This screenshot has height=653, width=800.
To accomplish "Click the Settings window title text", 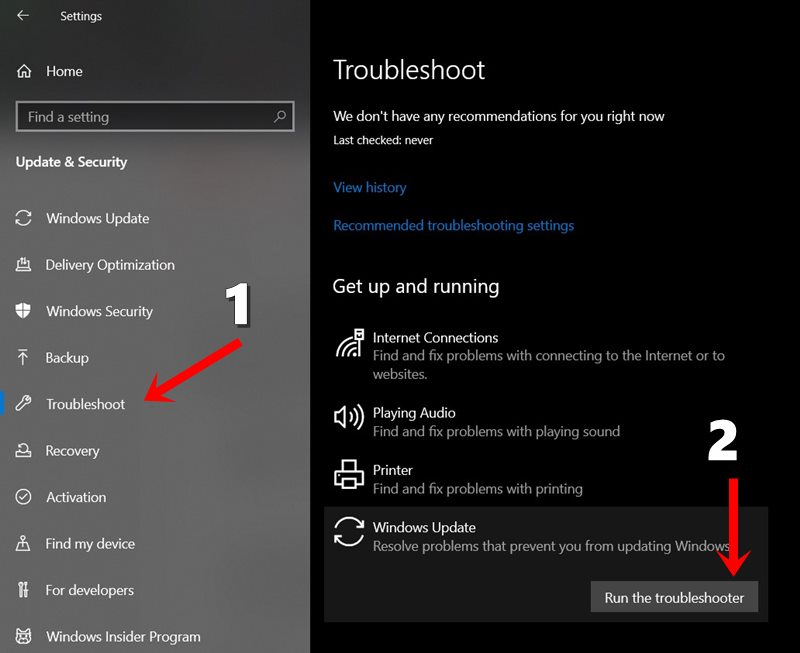I will [81, 16].
